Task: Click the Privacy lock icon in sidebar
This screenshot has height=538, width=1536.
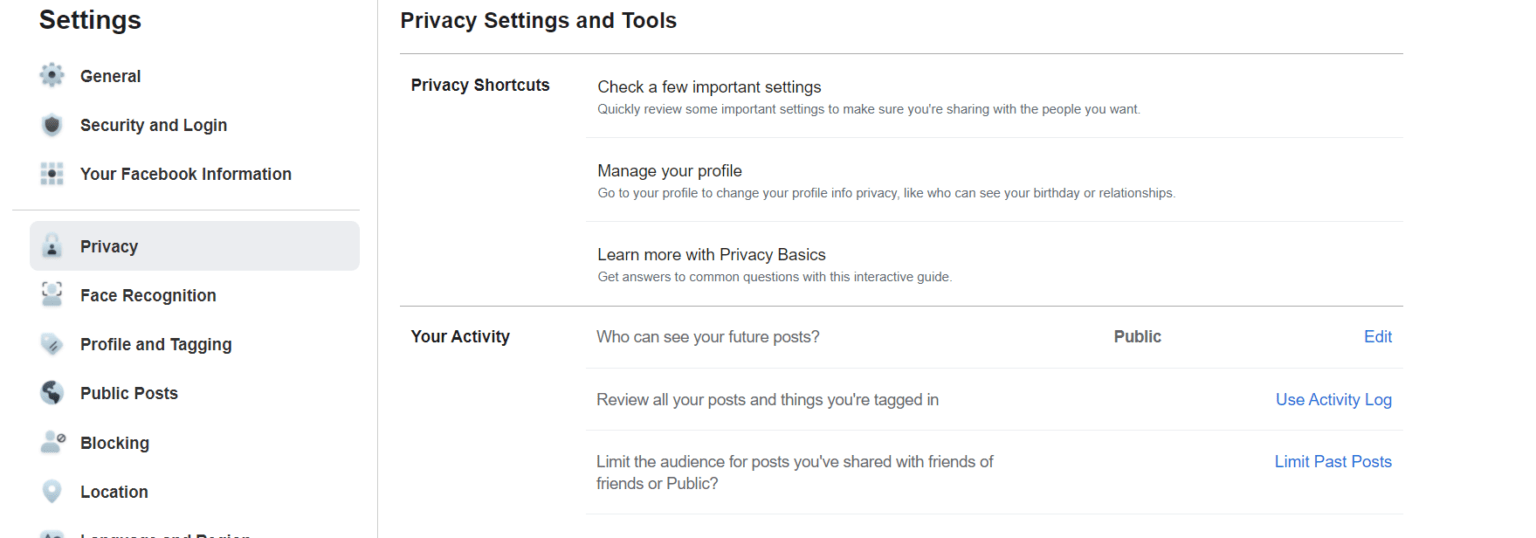Action: [x=52, y=247]
